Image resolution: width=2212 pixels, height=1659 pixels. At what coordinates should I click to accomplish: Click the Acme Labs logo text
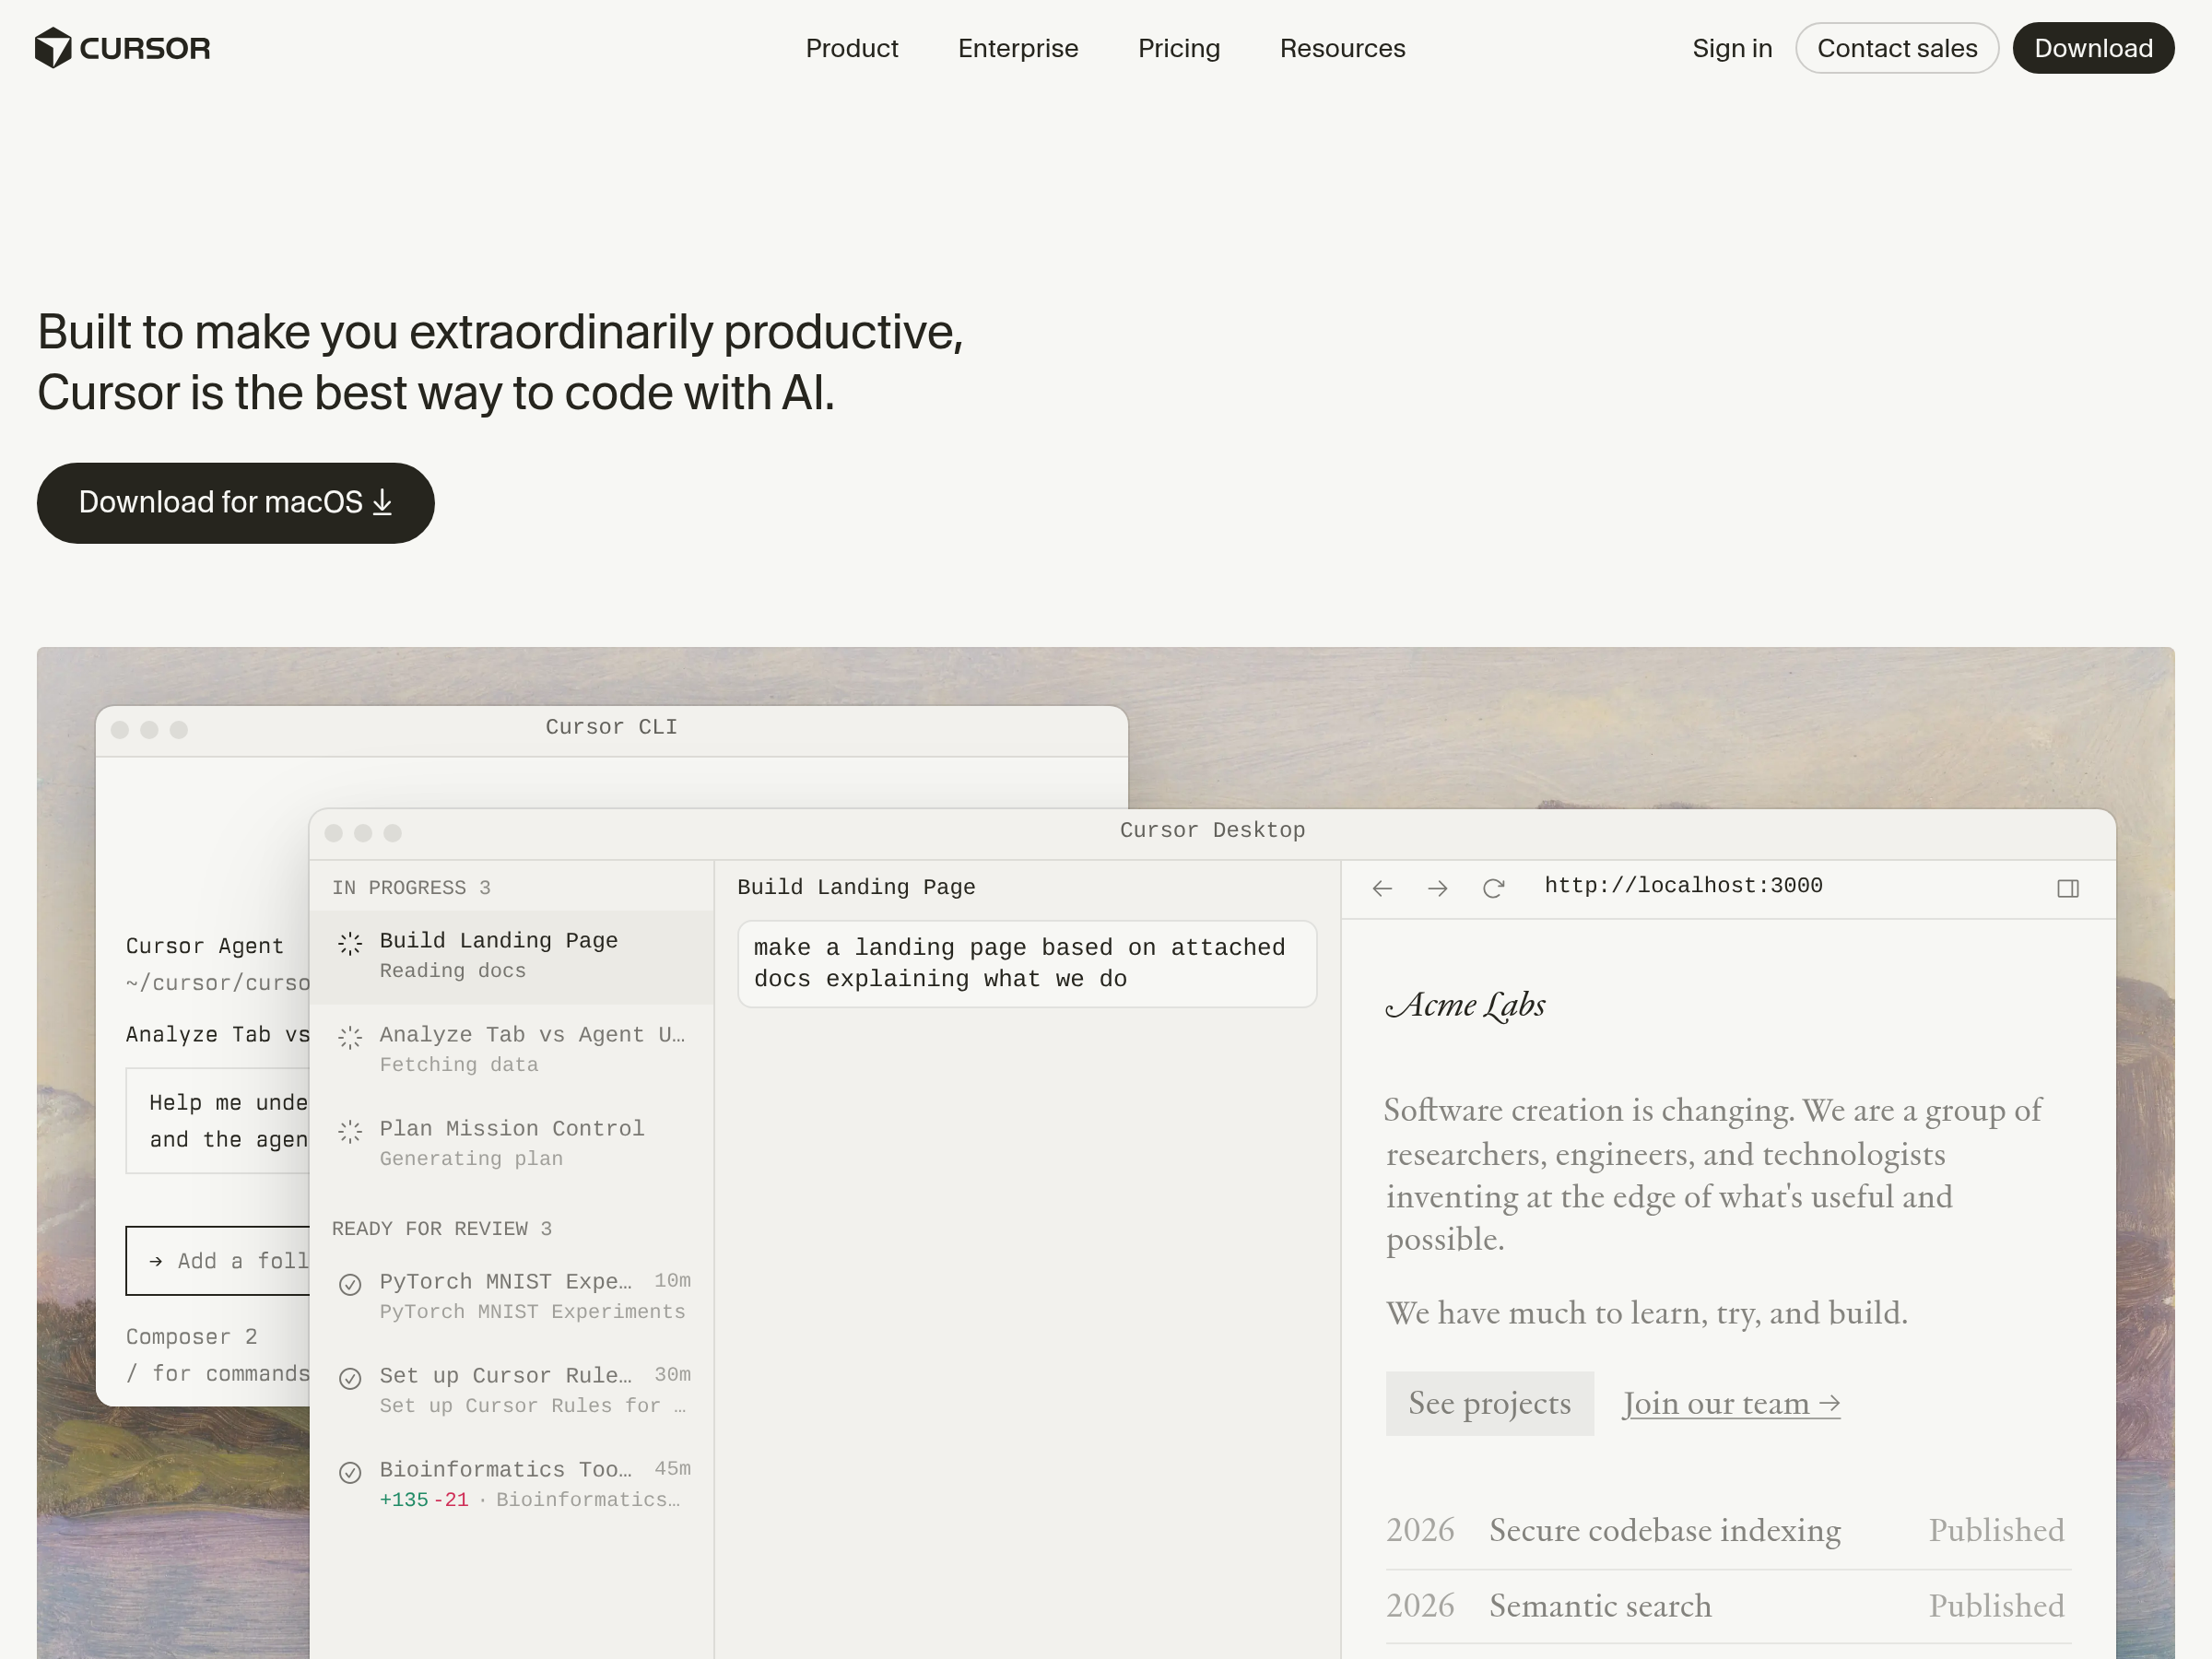click(1465, 1005)
